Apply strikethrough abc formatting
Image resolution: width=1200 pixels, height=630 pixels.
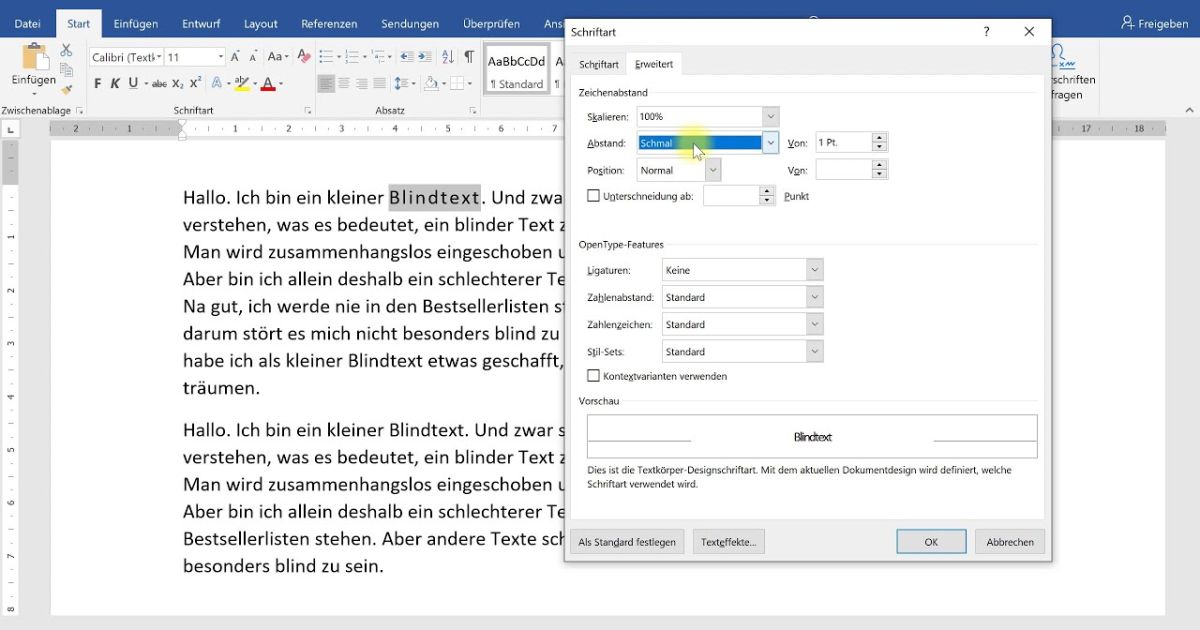tap(160, 84)
